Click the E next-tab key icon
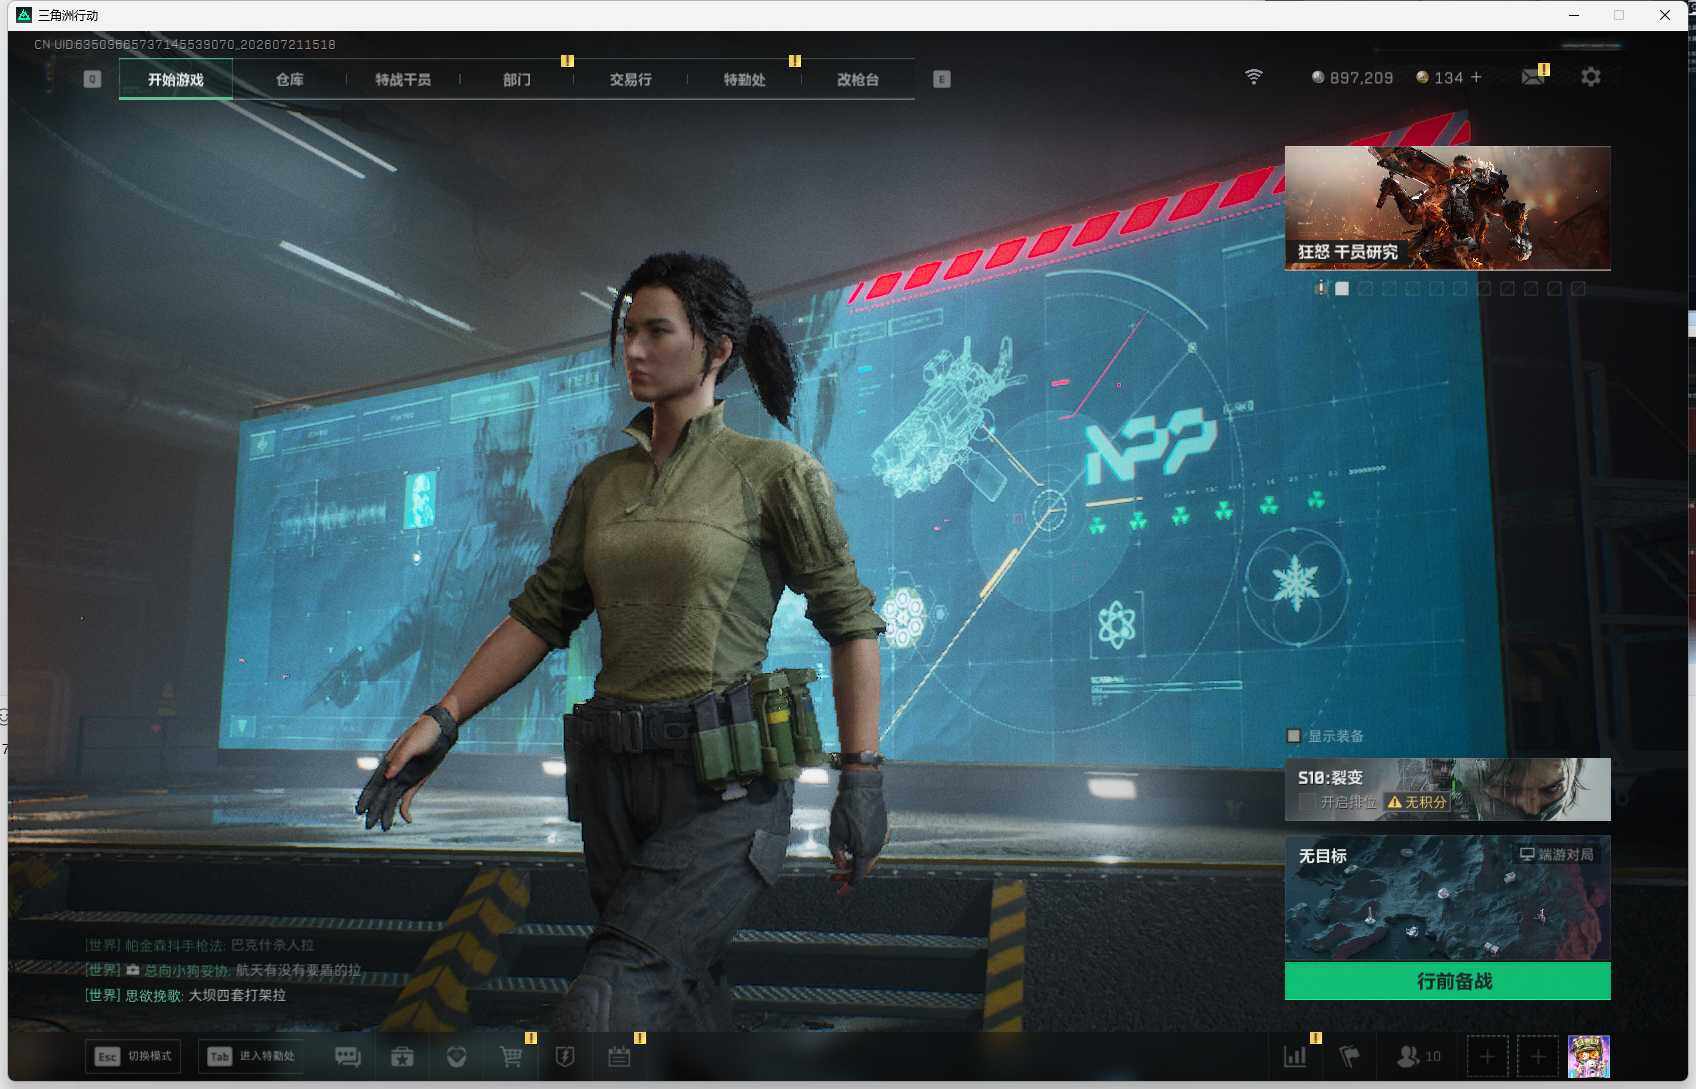 [942, 79]
